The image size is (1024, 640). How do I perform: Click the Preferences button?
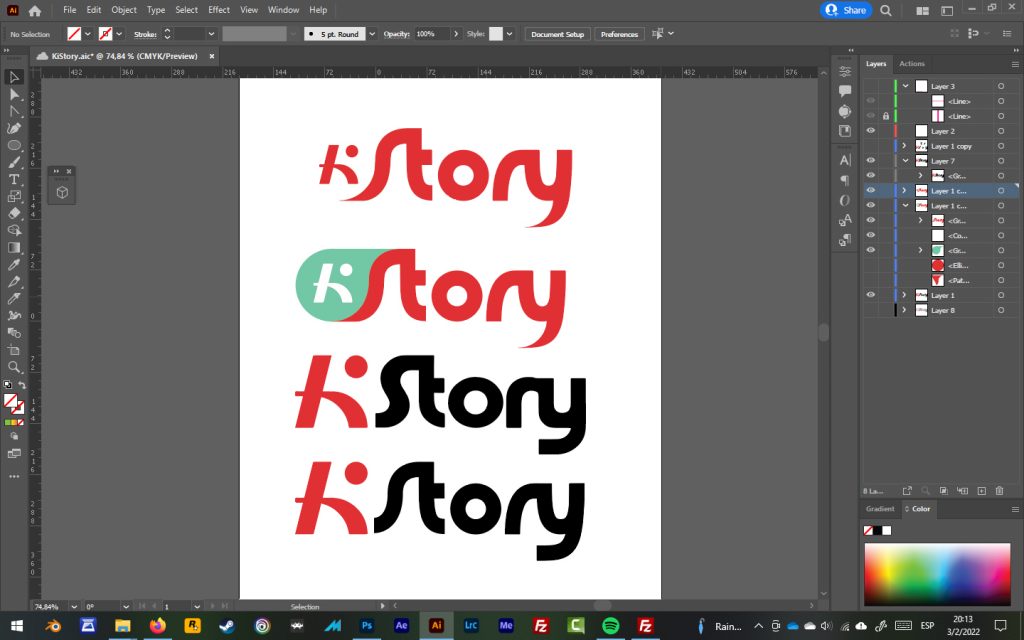(619, 34)
